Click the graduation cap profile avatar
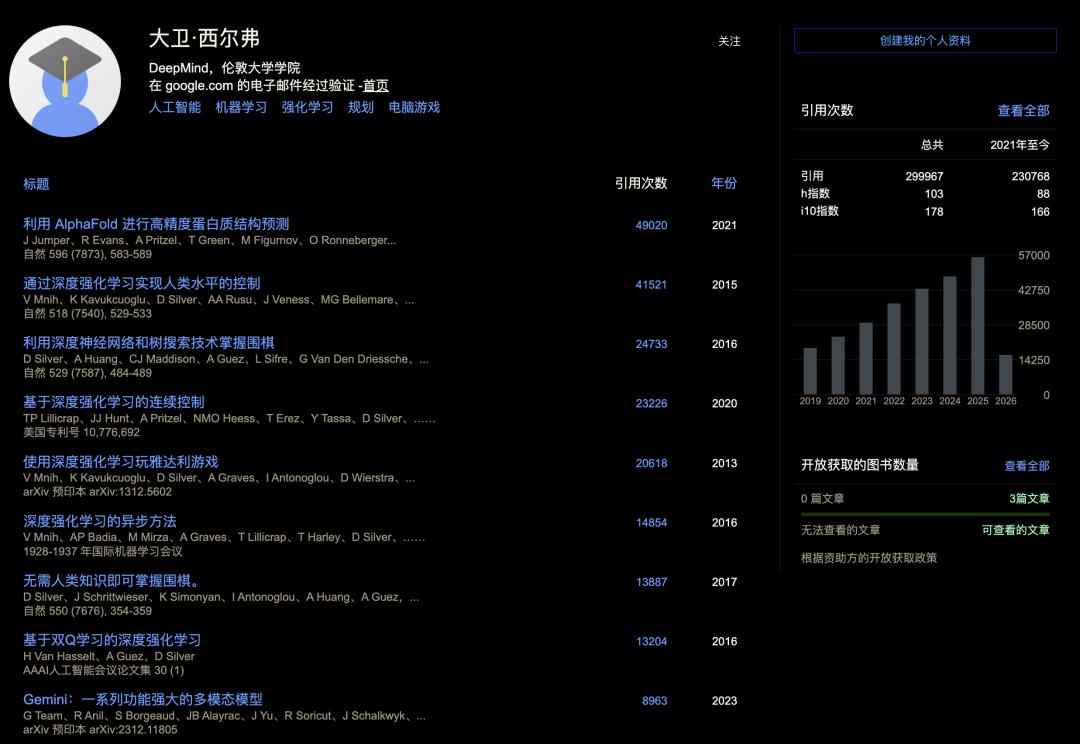The image size is (1080, 744). [65, 81]
